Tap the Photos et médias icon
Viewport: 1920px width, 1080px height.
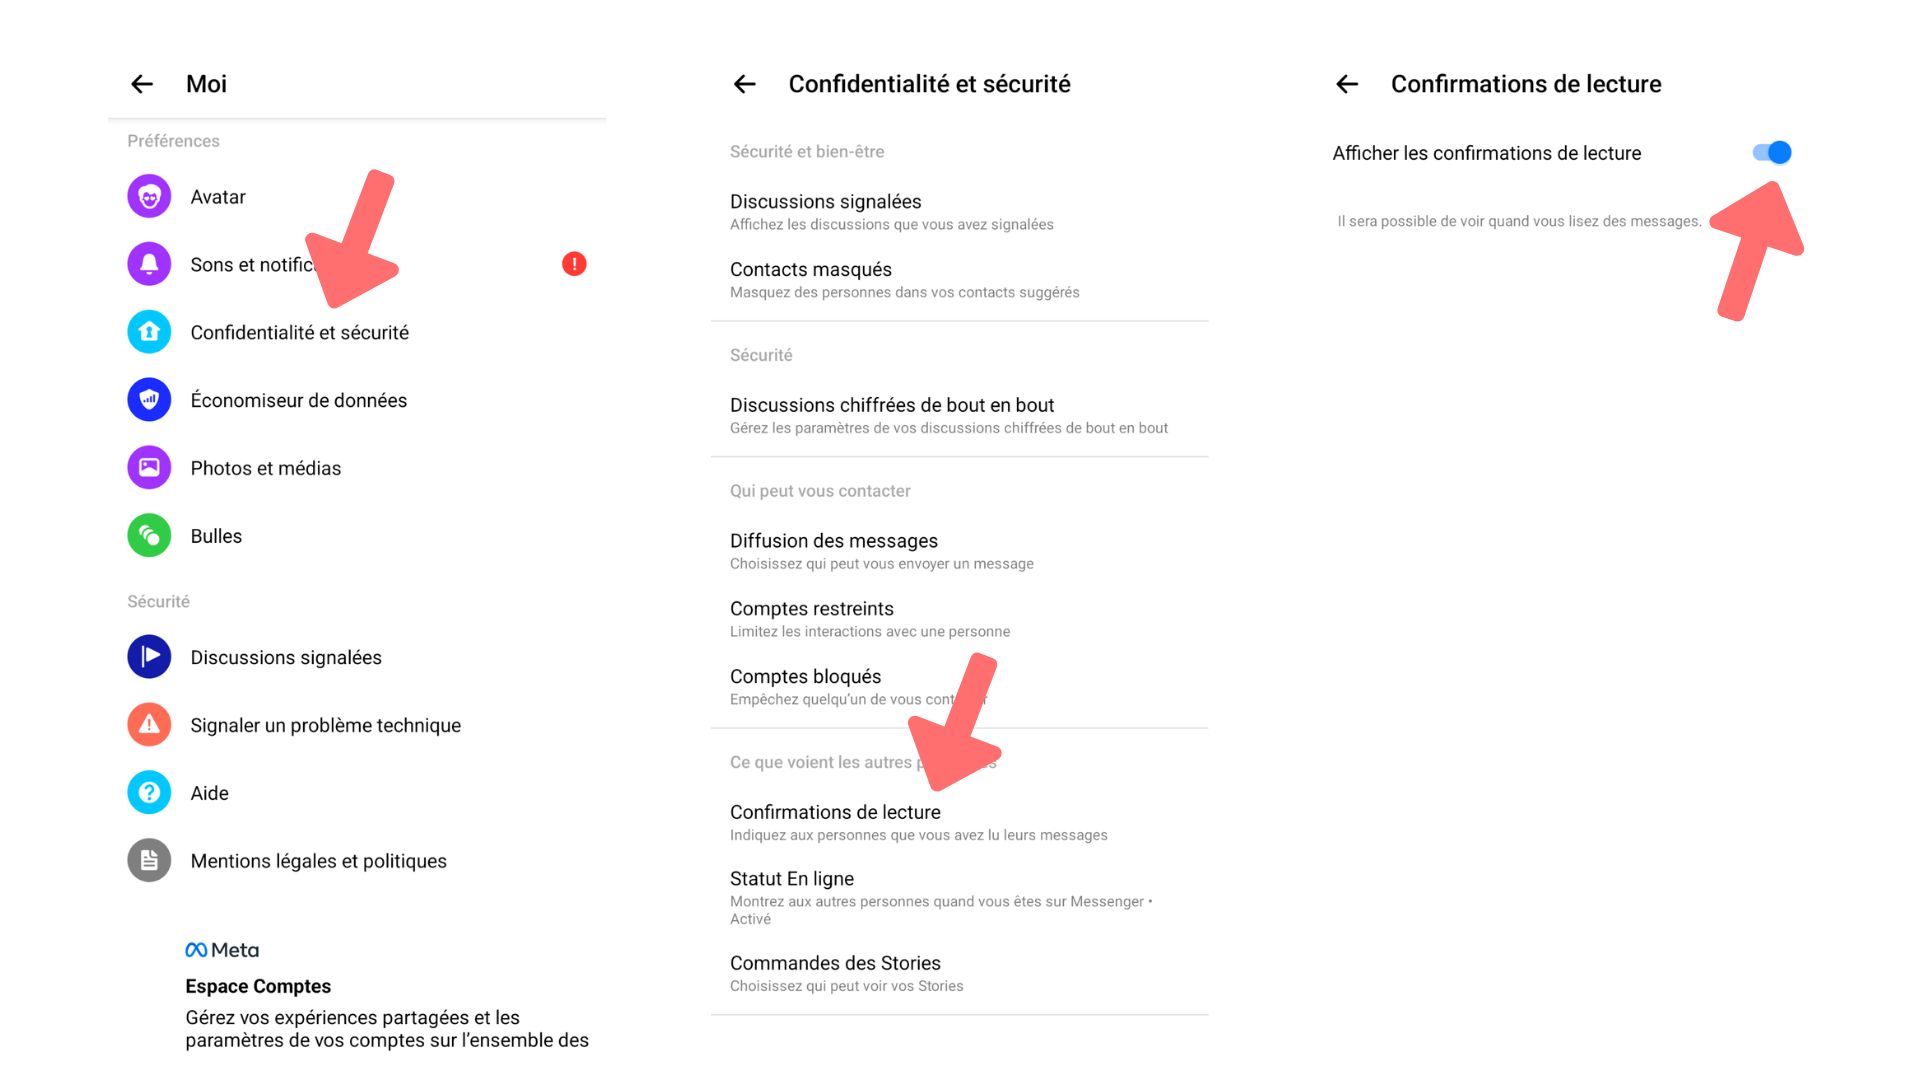click(x=149, y=468)
